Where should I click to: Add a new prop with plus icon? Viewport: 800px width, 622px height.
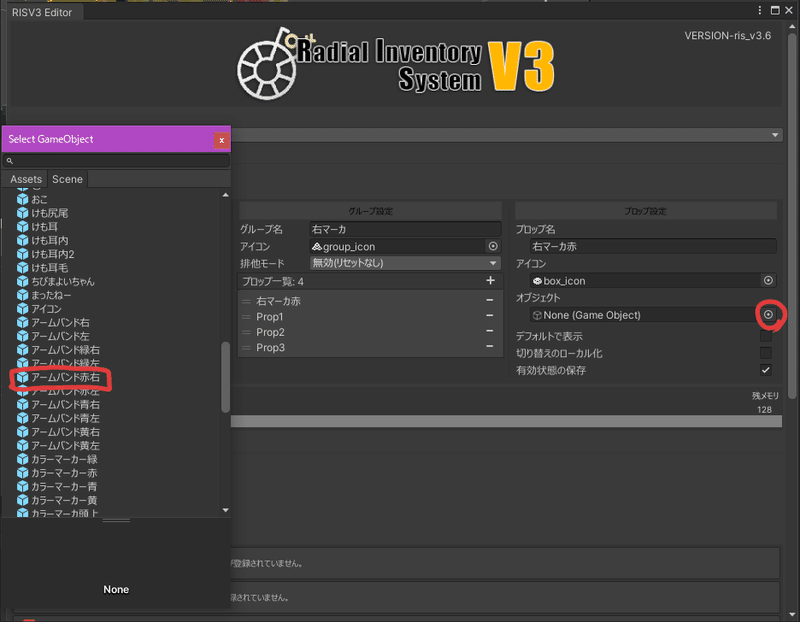[490, 280]
